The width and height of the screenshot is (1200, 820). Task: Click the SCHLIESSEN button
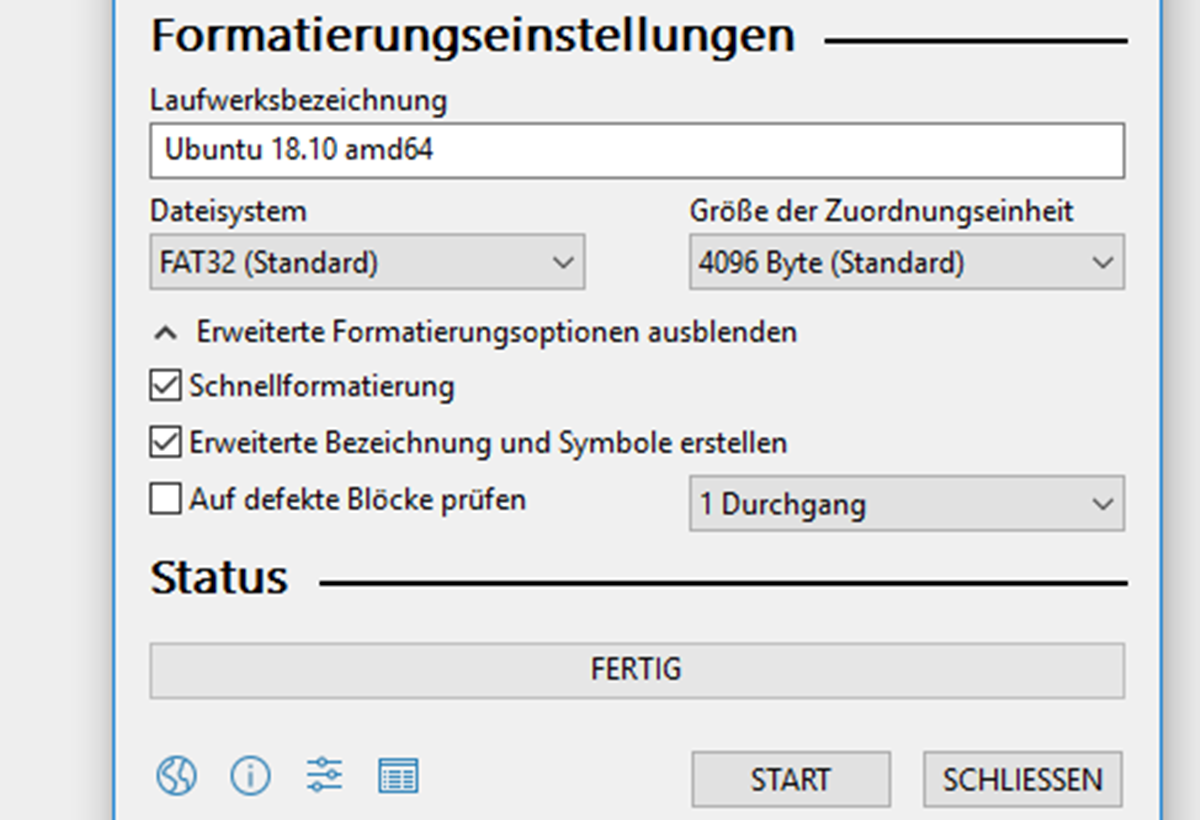tap(1022, 779)
